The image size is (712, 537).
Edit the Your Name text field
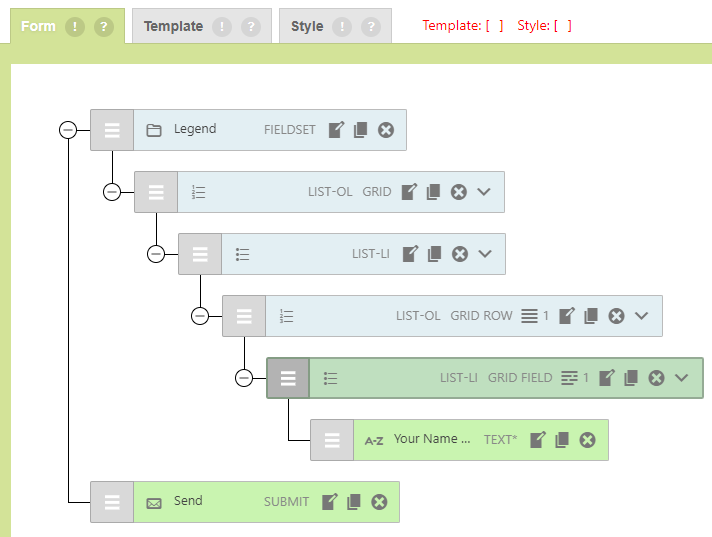(538, 440)
